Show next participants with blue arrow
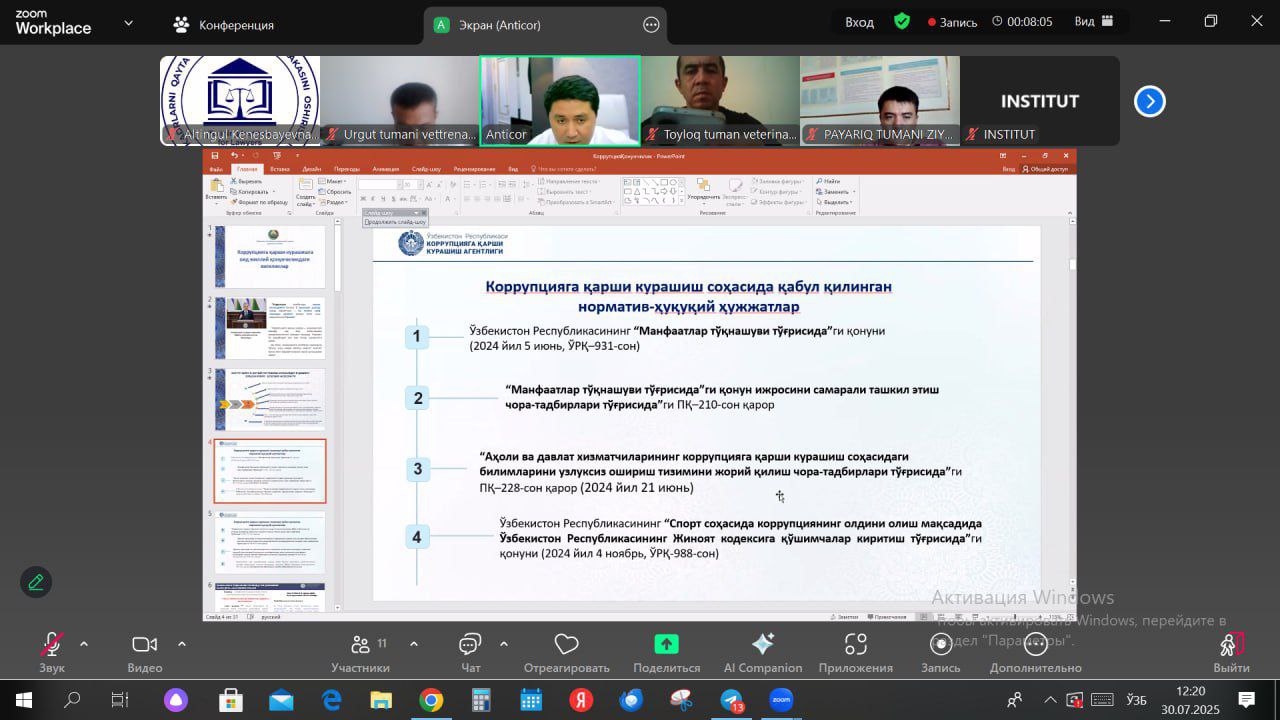This screenshot has width=1280, height=720. tap(1149, 101)
